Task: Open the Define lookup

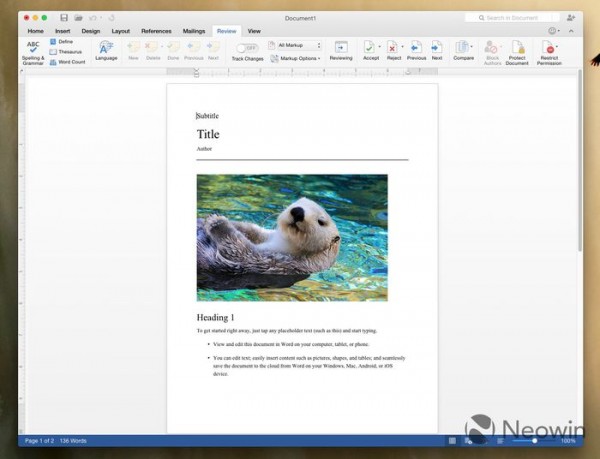Action: tap(61, 41)
